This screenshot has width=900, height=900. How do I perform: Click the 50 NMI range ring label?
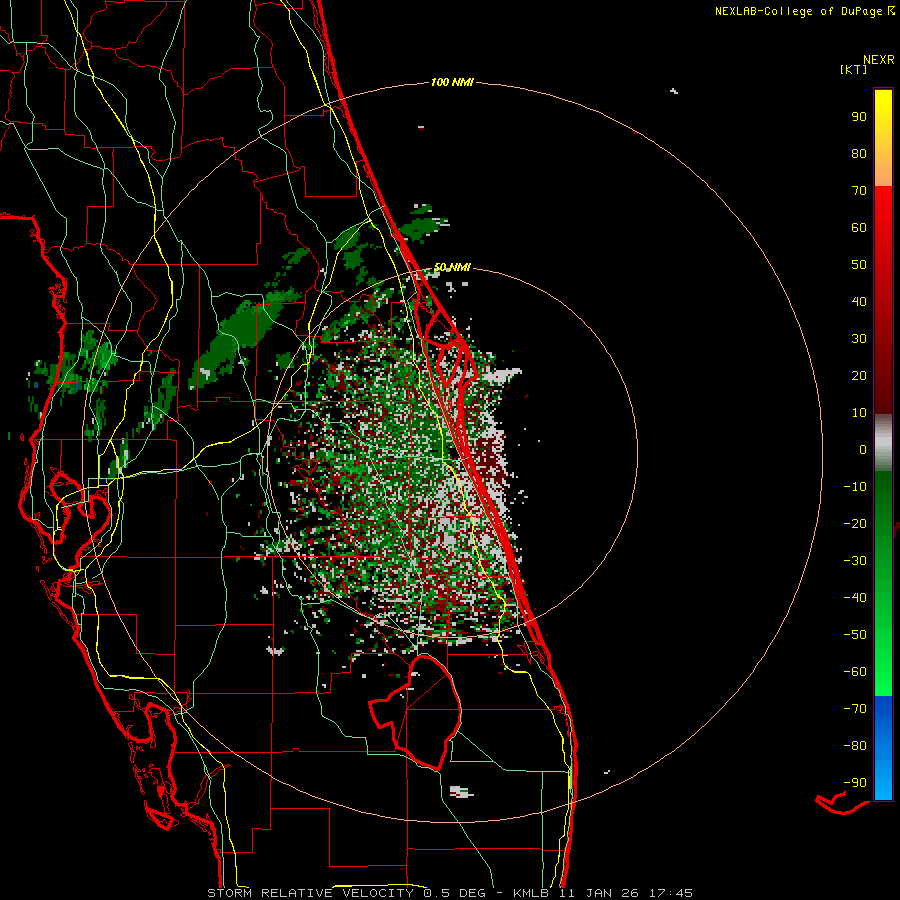(x=452, y=267)
